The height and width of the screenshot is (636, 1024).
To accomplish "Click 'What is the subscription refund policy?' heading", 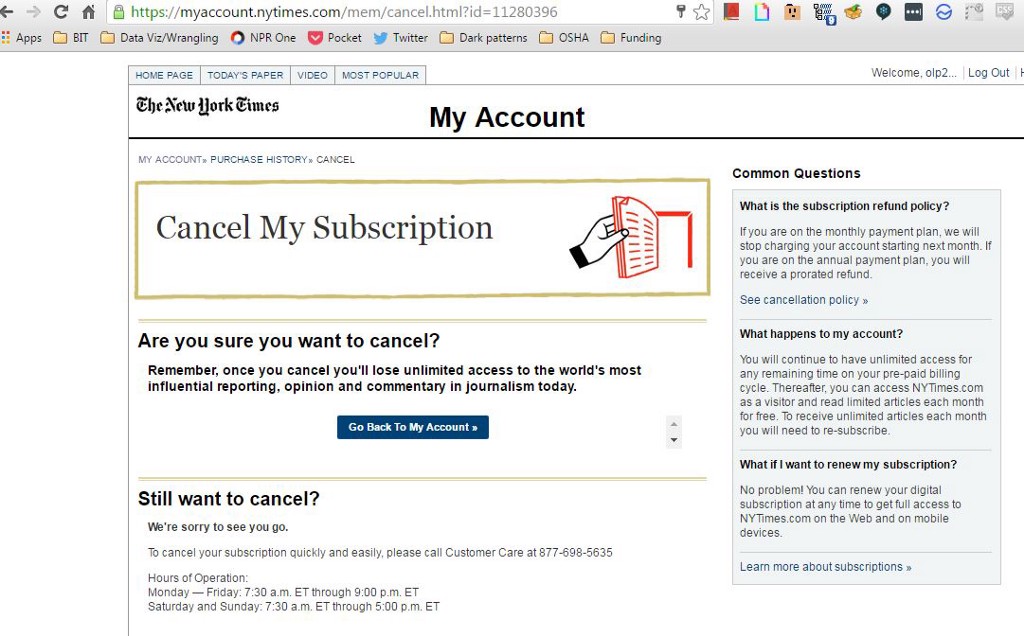I will [x=844, y=206].
